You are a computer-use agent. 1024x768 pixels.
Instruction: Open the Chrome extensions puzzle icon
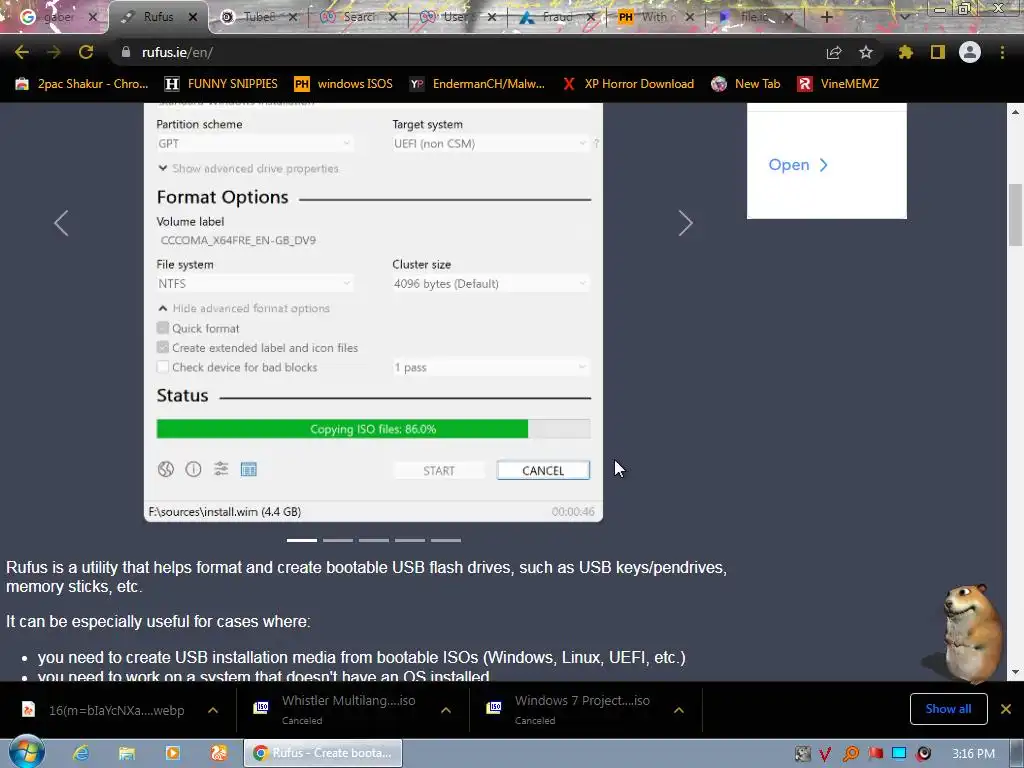906,52
